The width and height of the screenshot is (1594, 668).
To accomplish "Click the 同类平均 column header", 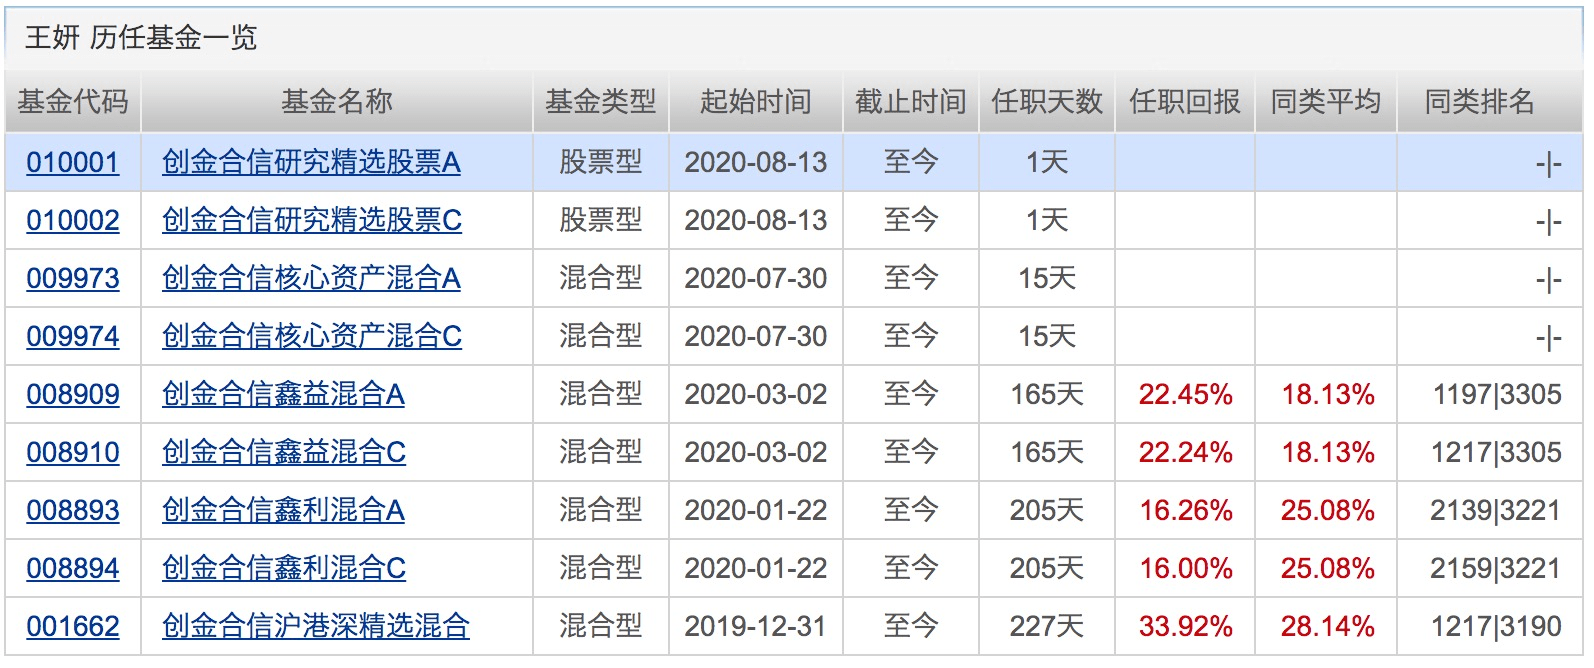I will click(x=1326, y=102).
